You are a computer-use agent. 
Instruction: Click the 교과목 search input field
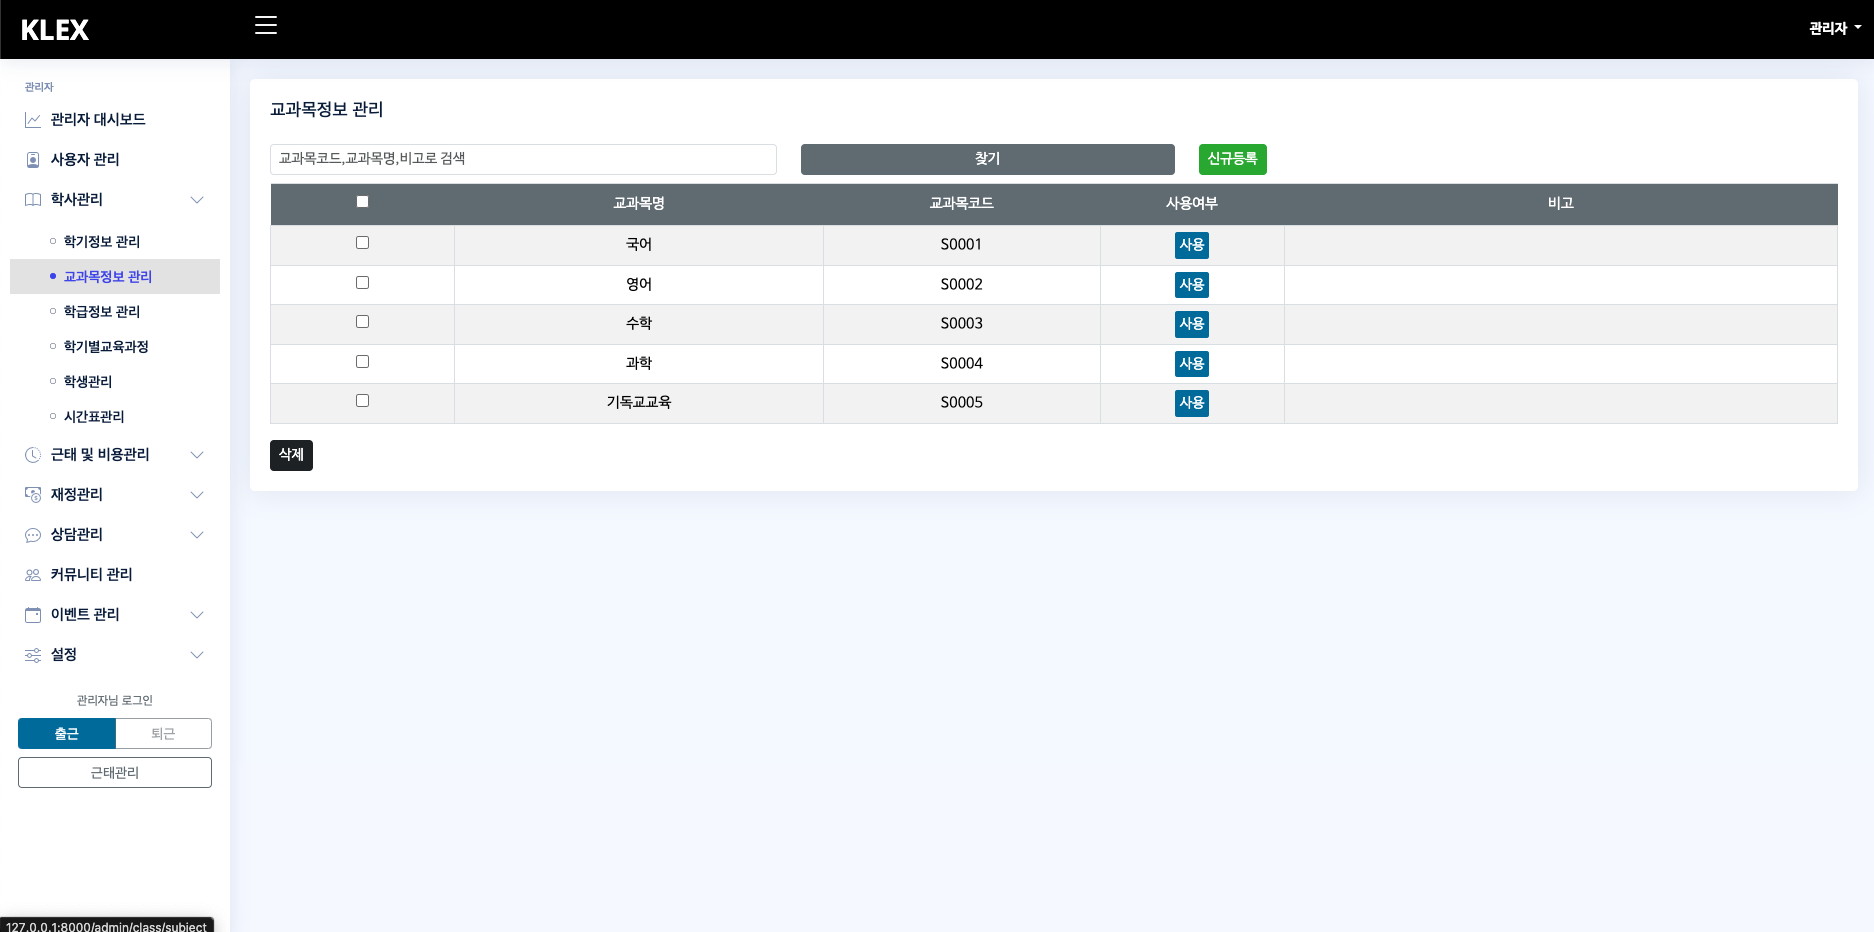[523, 159]
